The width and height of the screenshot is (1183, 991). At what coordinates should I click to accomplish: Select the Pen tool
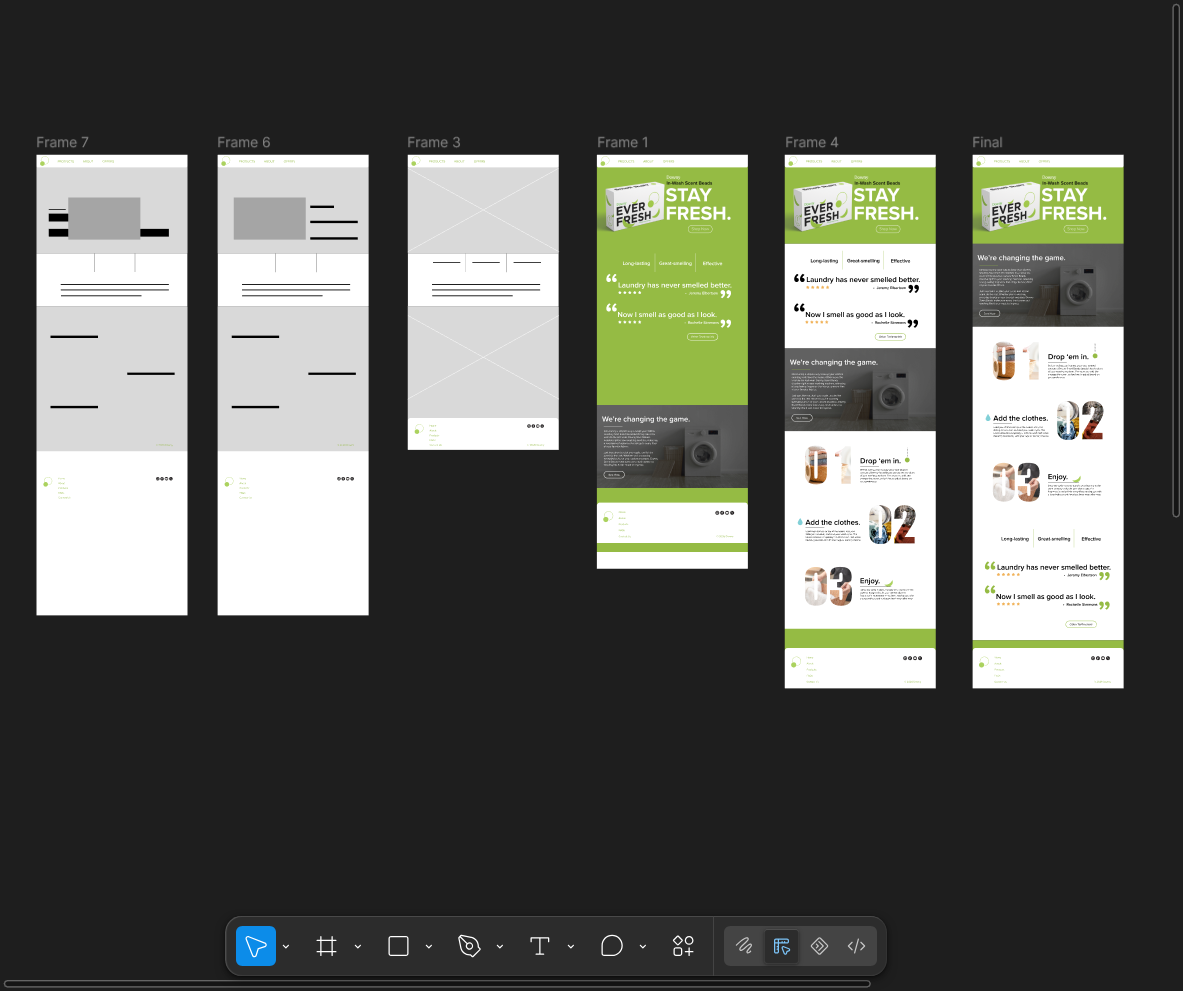pos(469,946)
